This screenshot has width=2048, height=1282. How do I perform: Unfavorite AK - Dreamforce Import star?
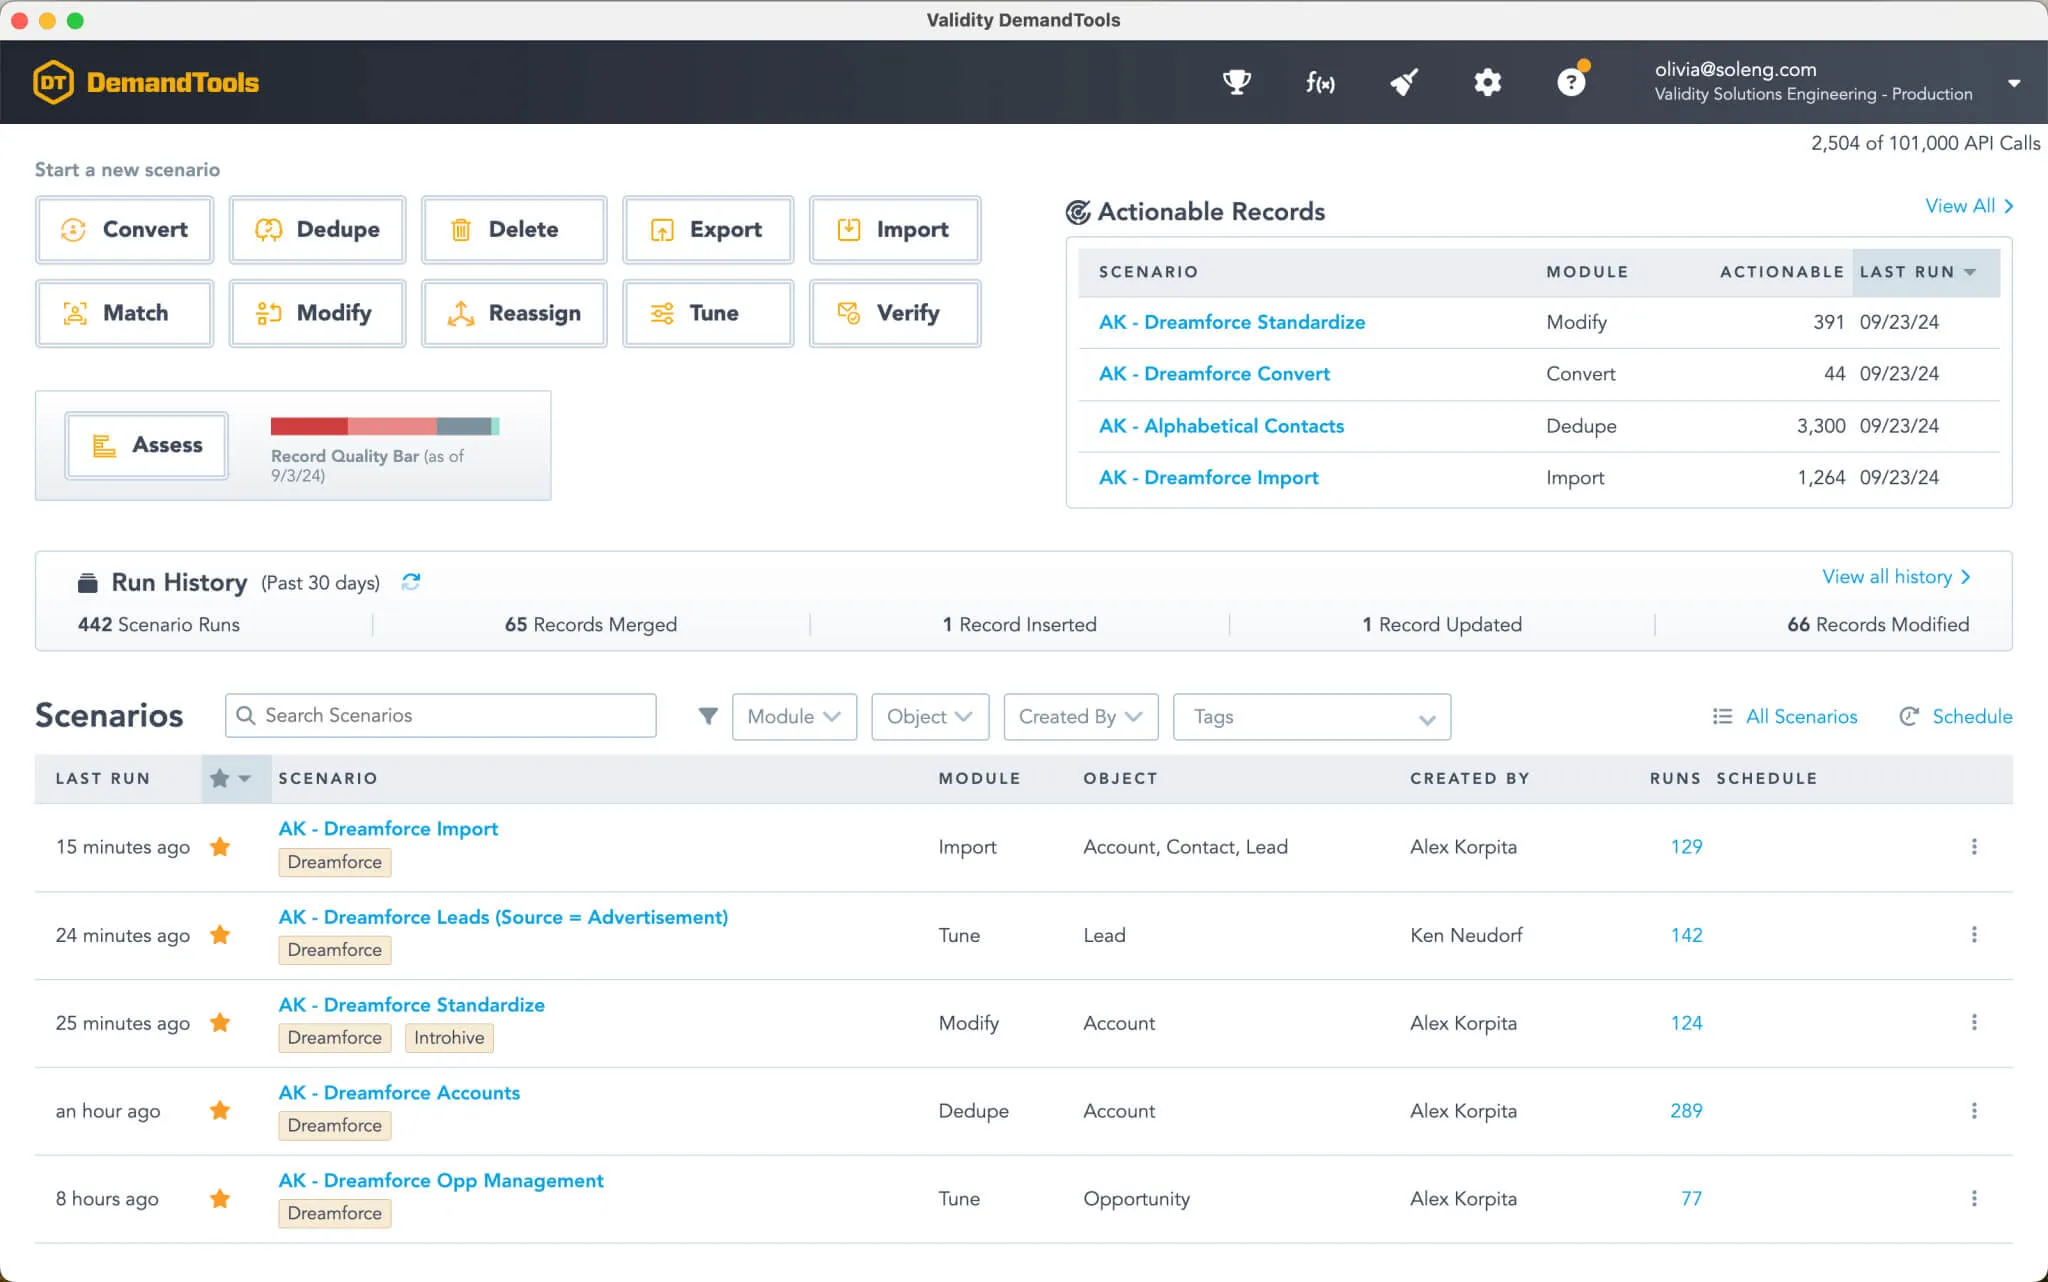pos(220,847)
